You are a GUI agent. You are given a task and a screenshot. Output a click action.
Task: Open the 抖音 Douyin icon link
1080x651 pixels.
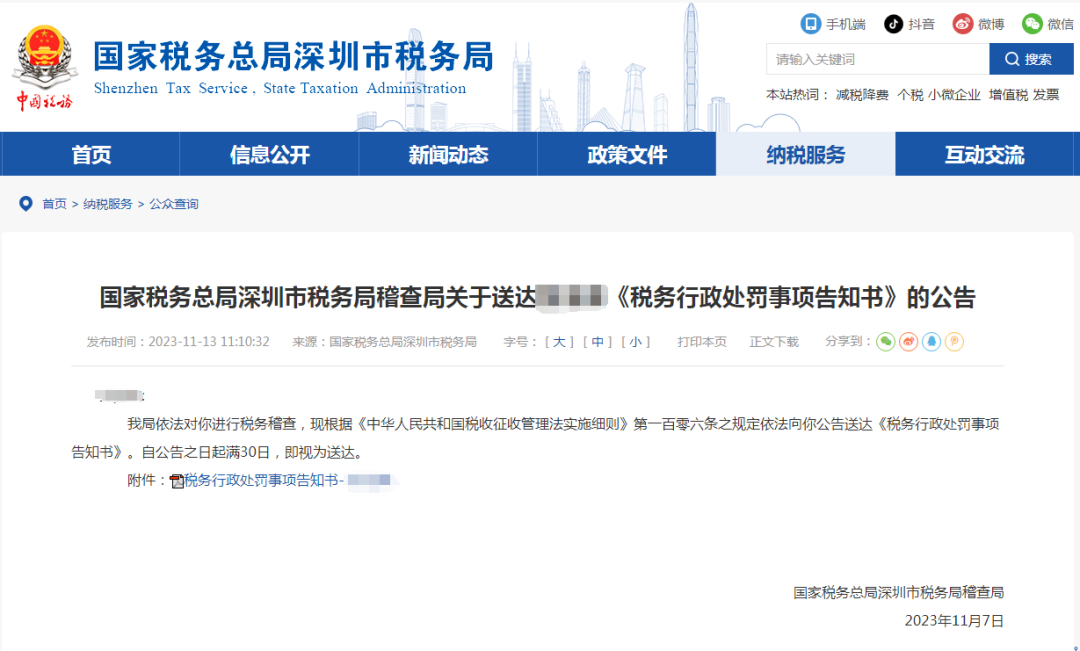(893, 24)
